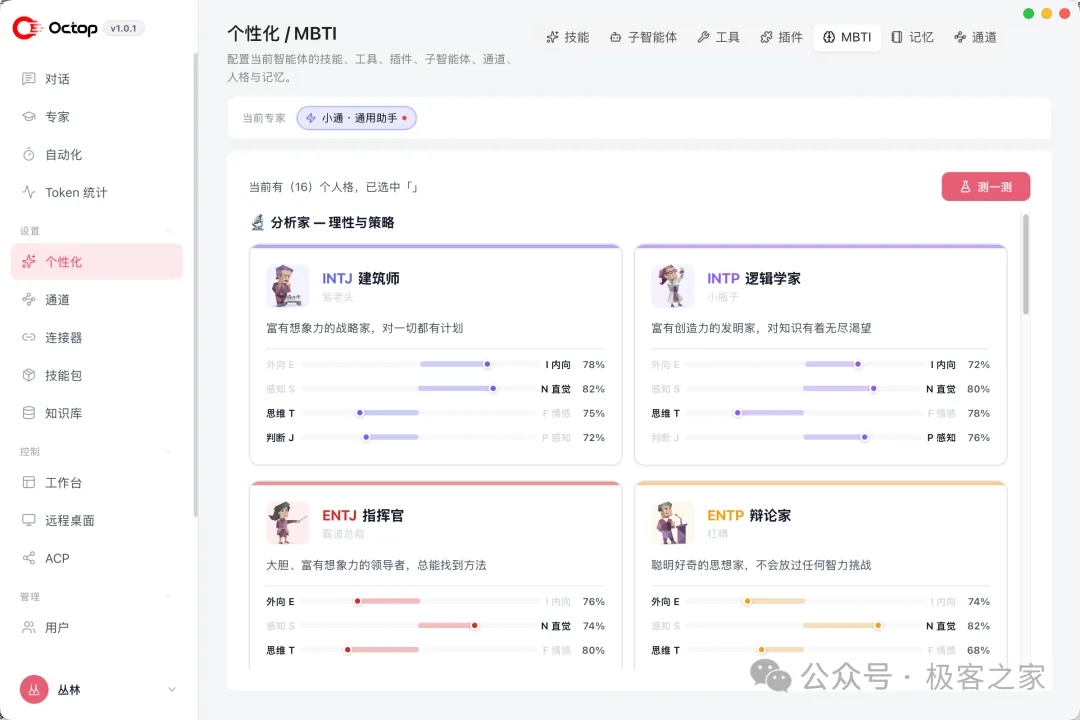The width and height of the screenshot is (1080, 720).
Task: Open the 小通 · 通用助手 expert selector
Action: 357,118
